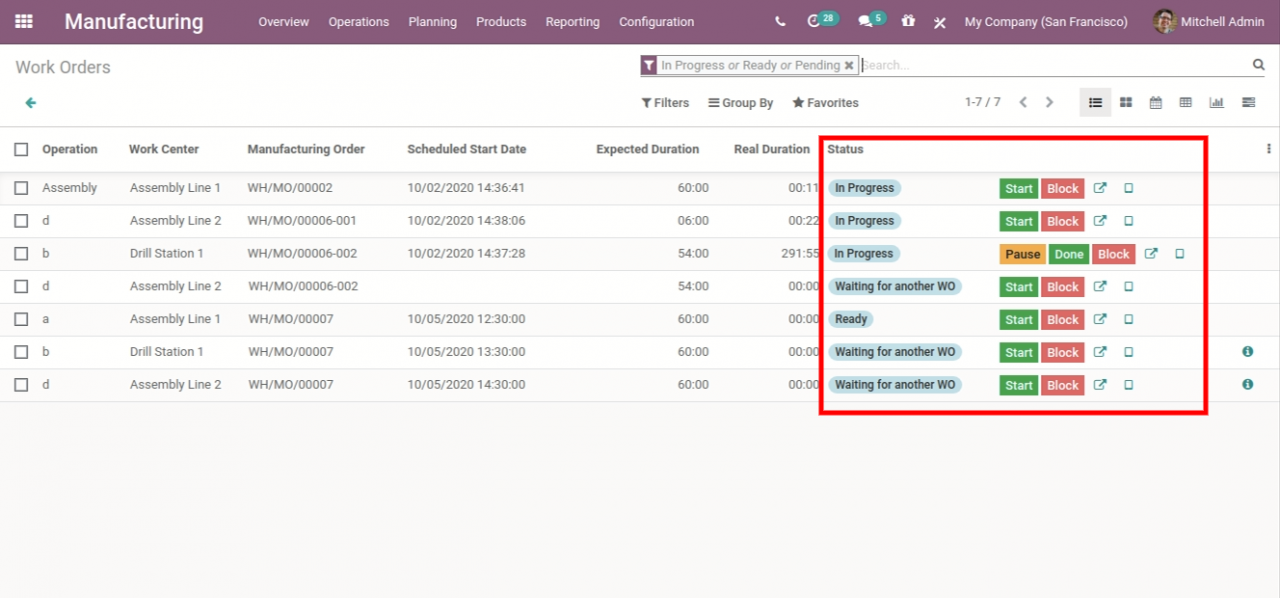This screenshot has height=598, width=1280.
Task: Switch to Kanban view
Action: [x=1126, y=102]
